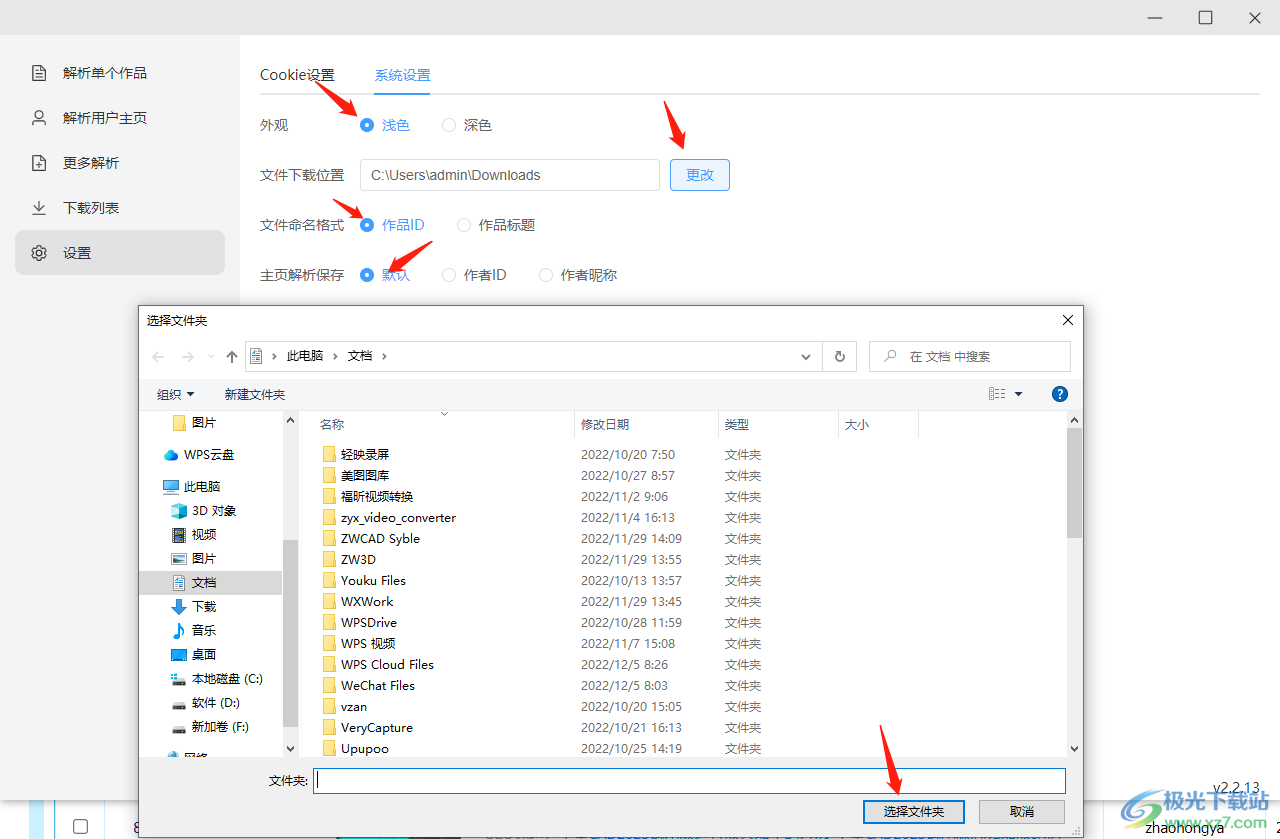This screenshot has width=1280, height=839.
Task: Click 在 文档 中搜索 search box
Action: click(x=970, y=356)
